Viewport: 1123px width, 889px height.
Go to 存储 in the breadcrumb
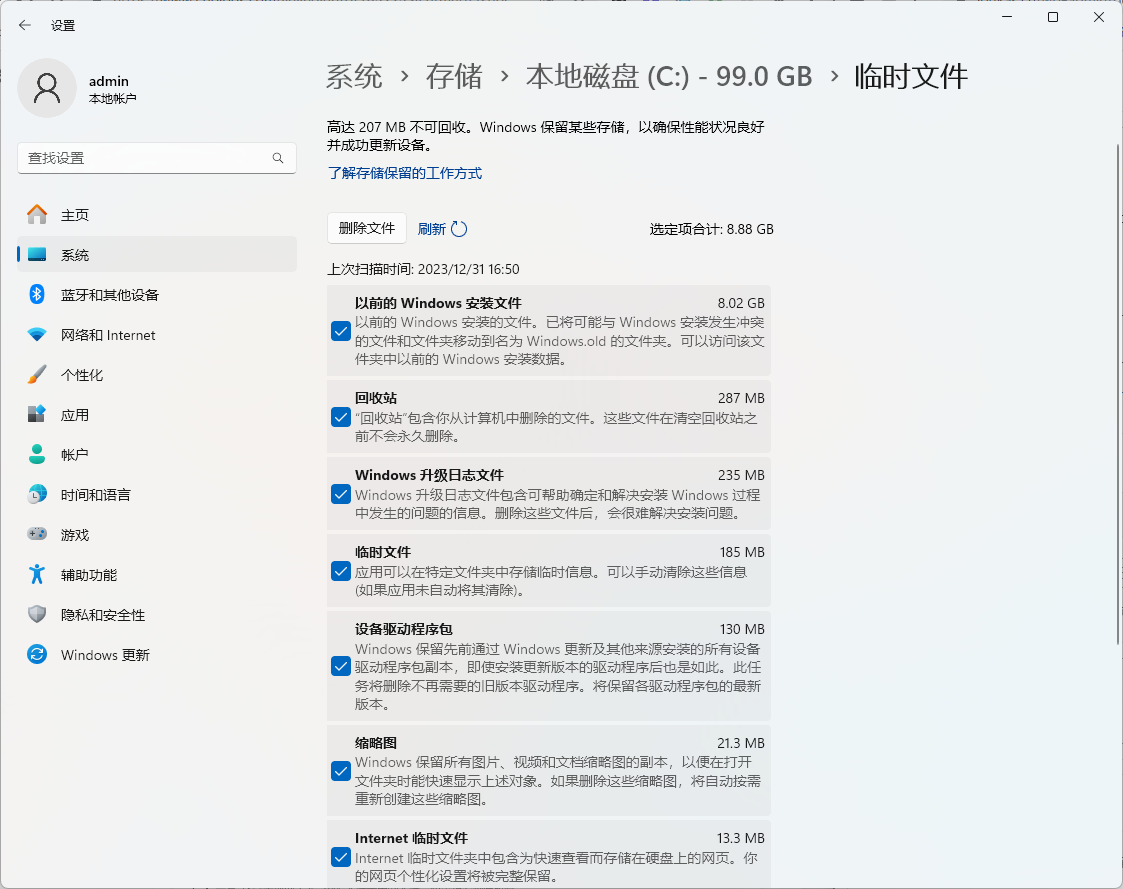[x=454, y=77]
